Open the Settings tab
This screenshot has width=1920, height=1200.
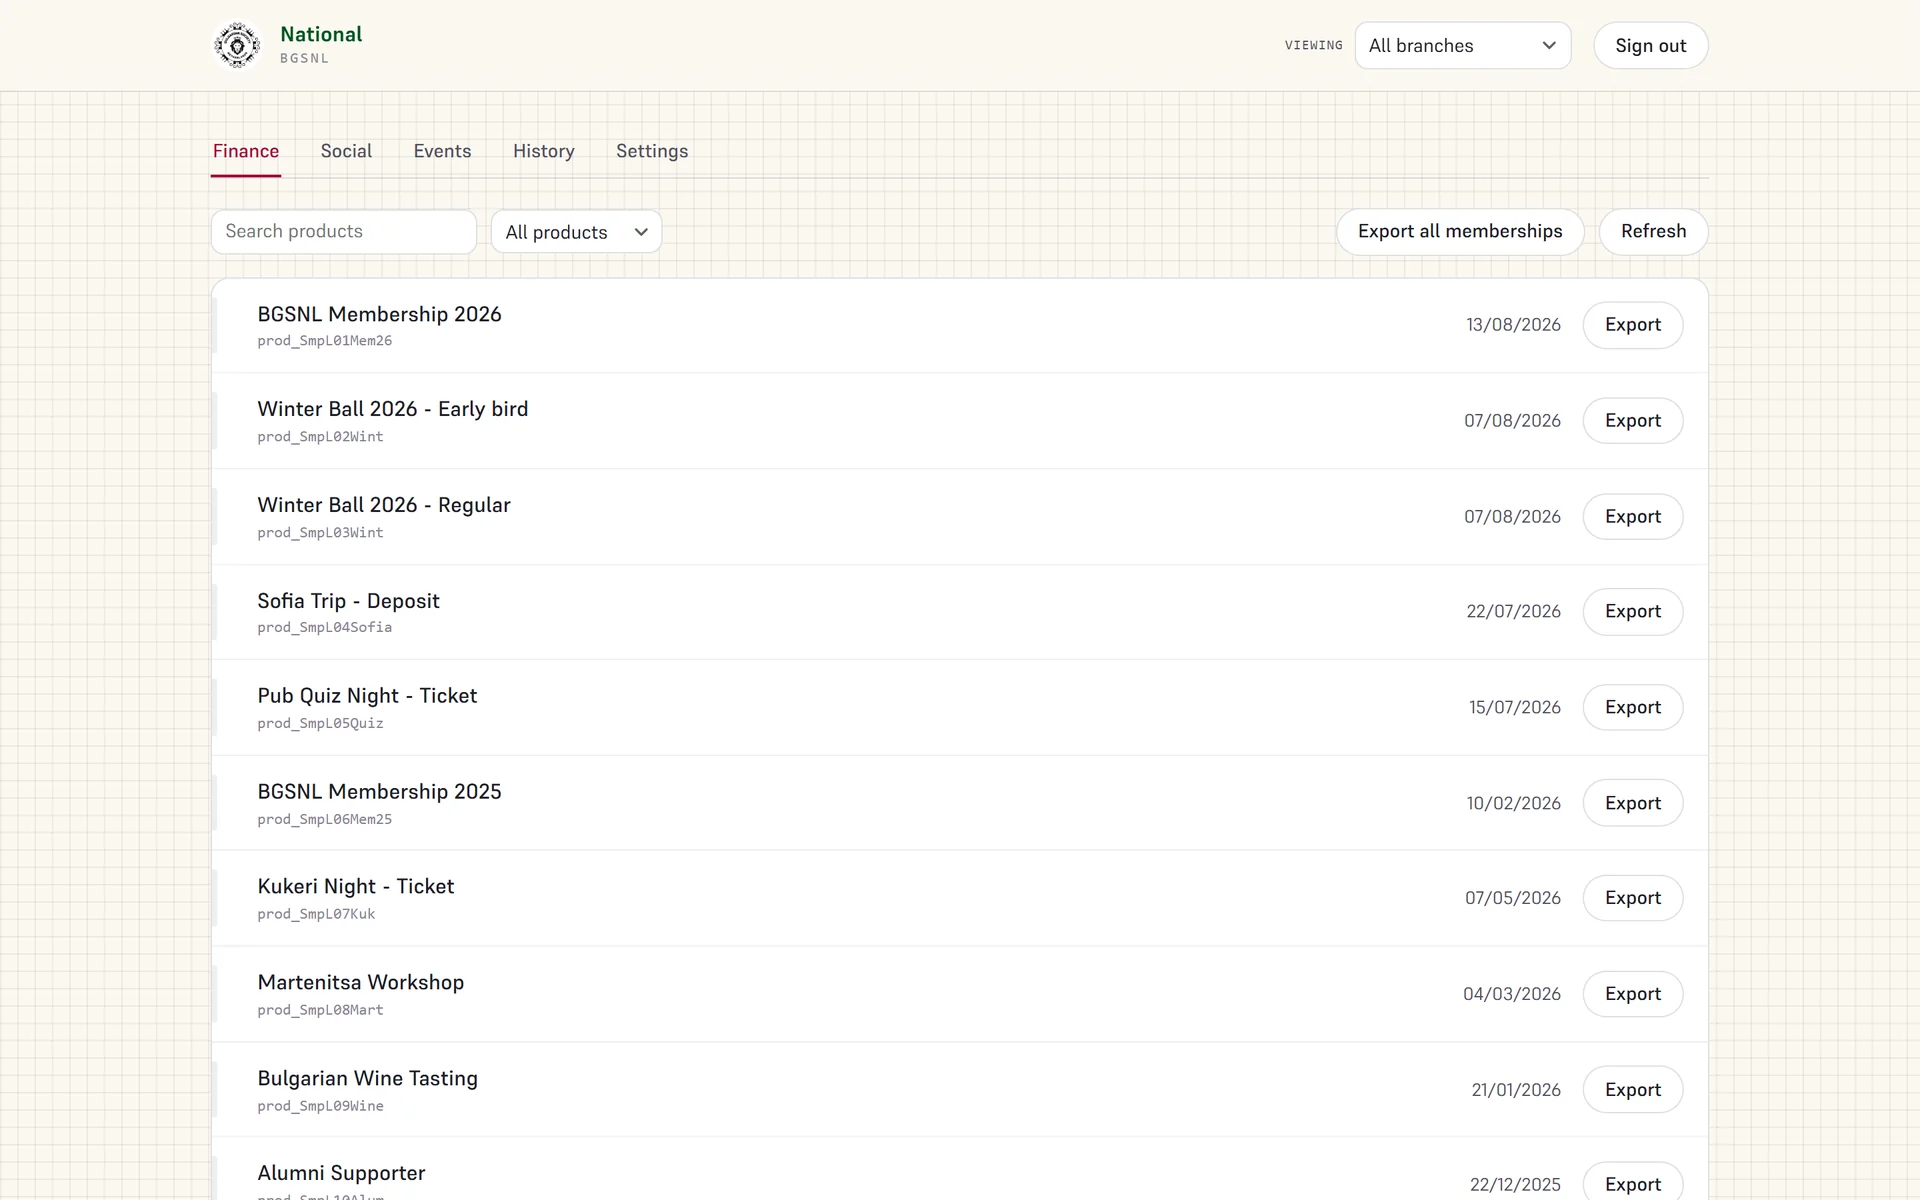coord(652,151)
